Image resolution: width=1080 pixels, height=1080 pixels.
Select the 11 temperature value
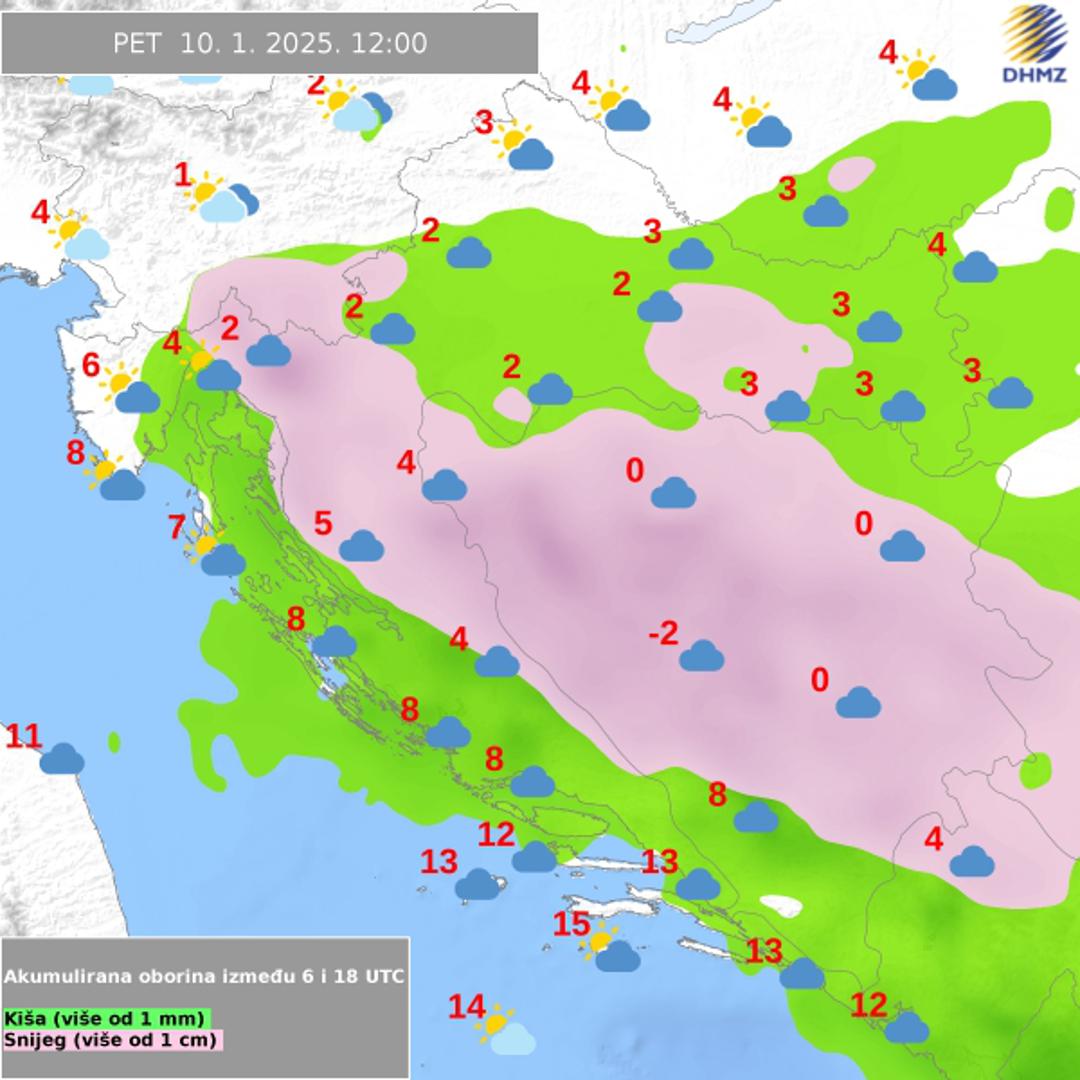[x=24, y=737]
